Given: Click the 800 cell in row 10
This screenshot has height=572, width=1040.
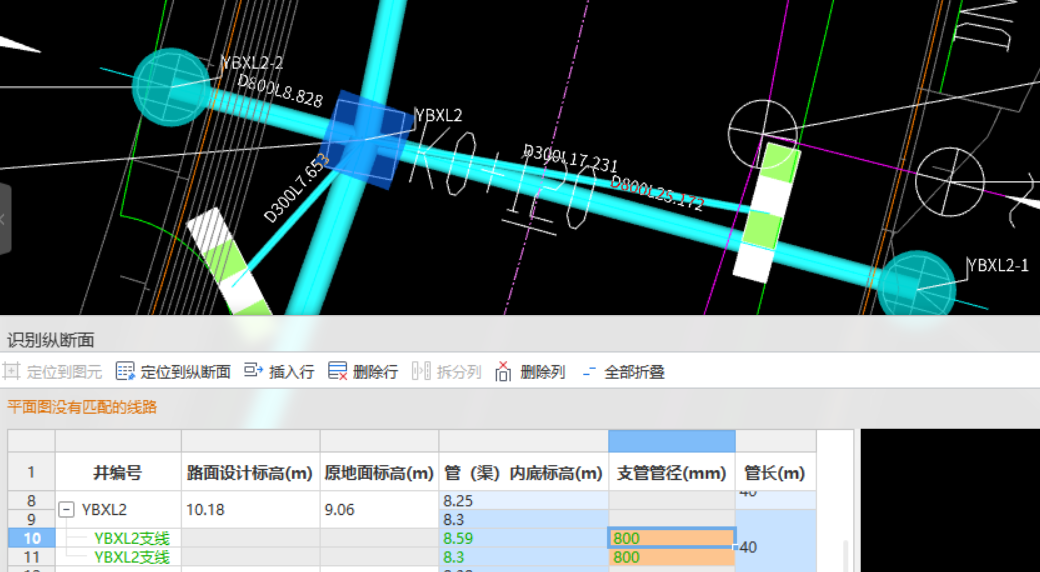Looking at the screenshot, I should (x=671, y=538).
